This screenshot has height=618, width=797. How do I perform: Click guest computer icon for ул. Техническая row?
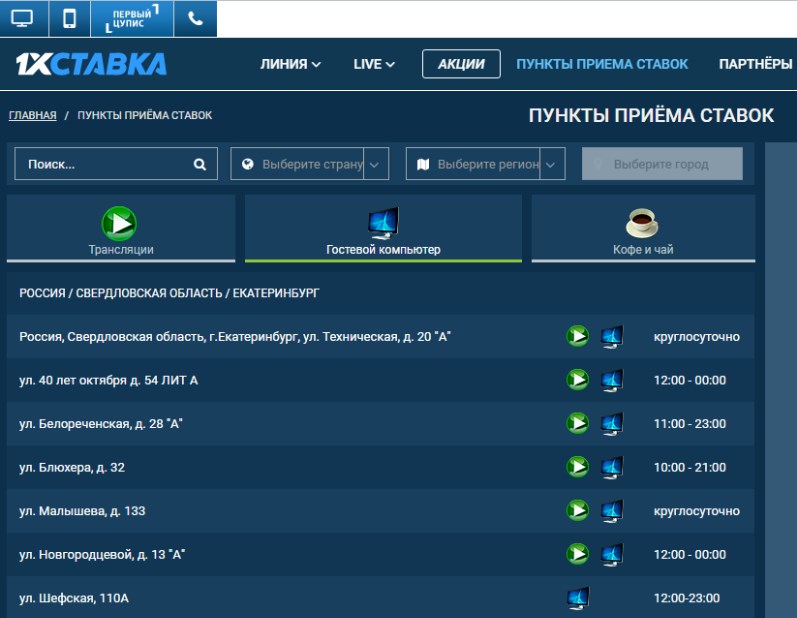point(612,336)
